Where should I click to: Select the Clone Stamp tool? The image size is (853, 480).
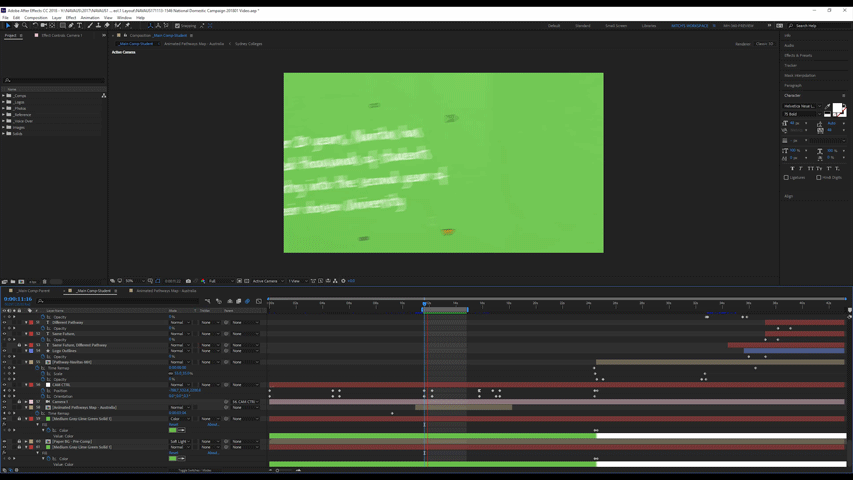point(98,26)
